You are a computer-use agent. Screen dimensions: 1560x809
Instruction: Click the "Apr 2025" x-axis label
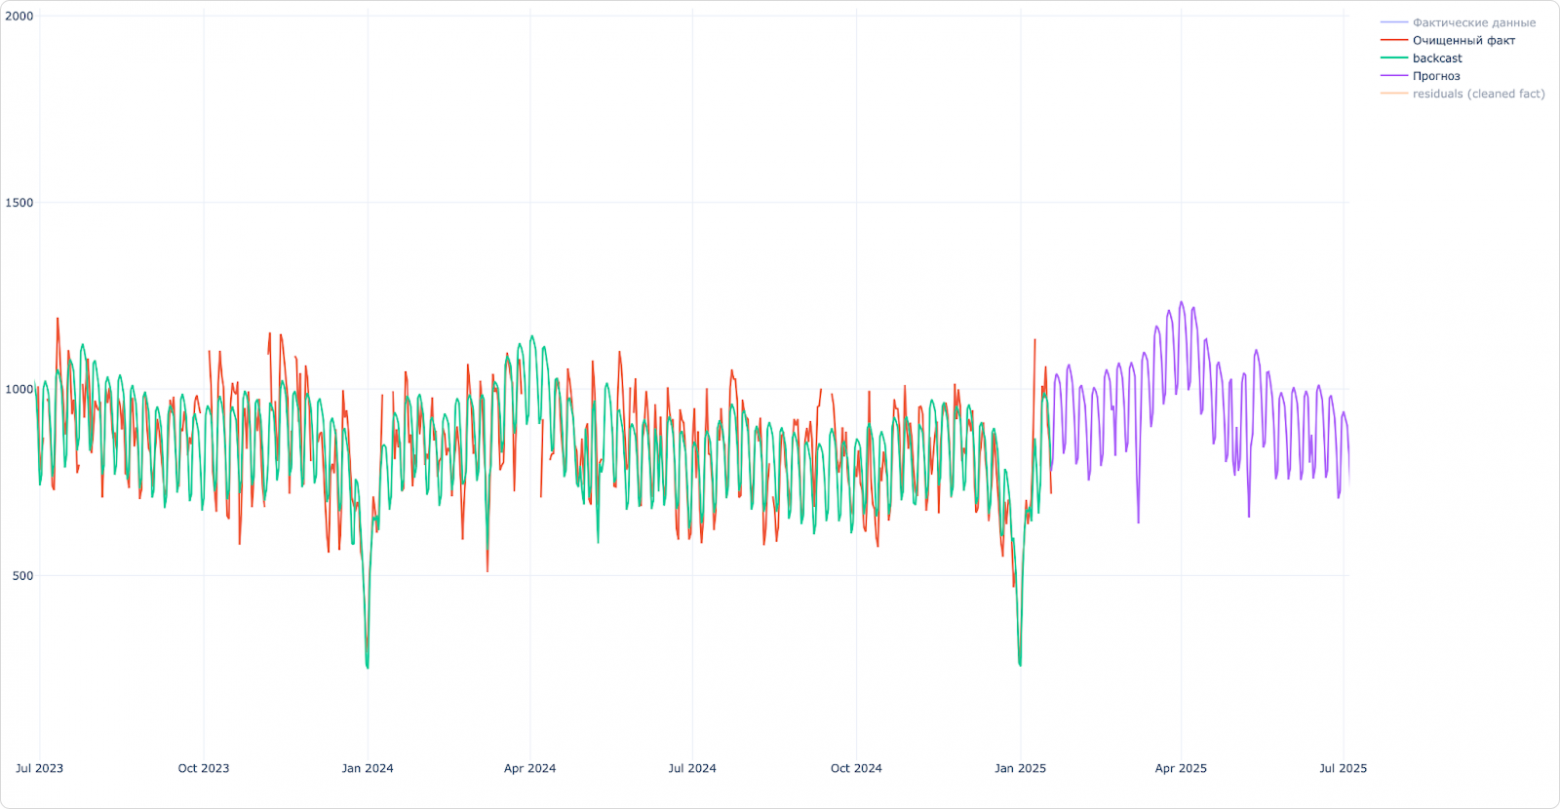coord(1181,768)
